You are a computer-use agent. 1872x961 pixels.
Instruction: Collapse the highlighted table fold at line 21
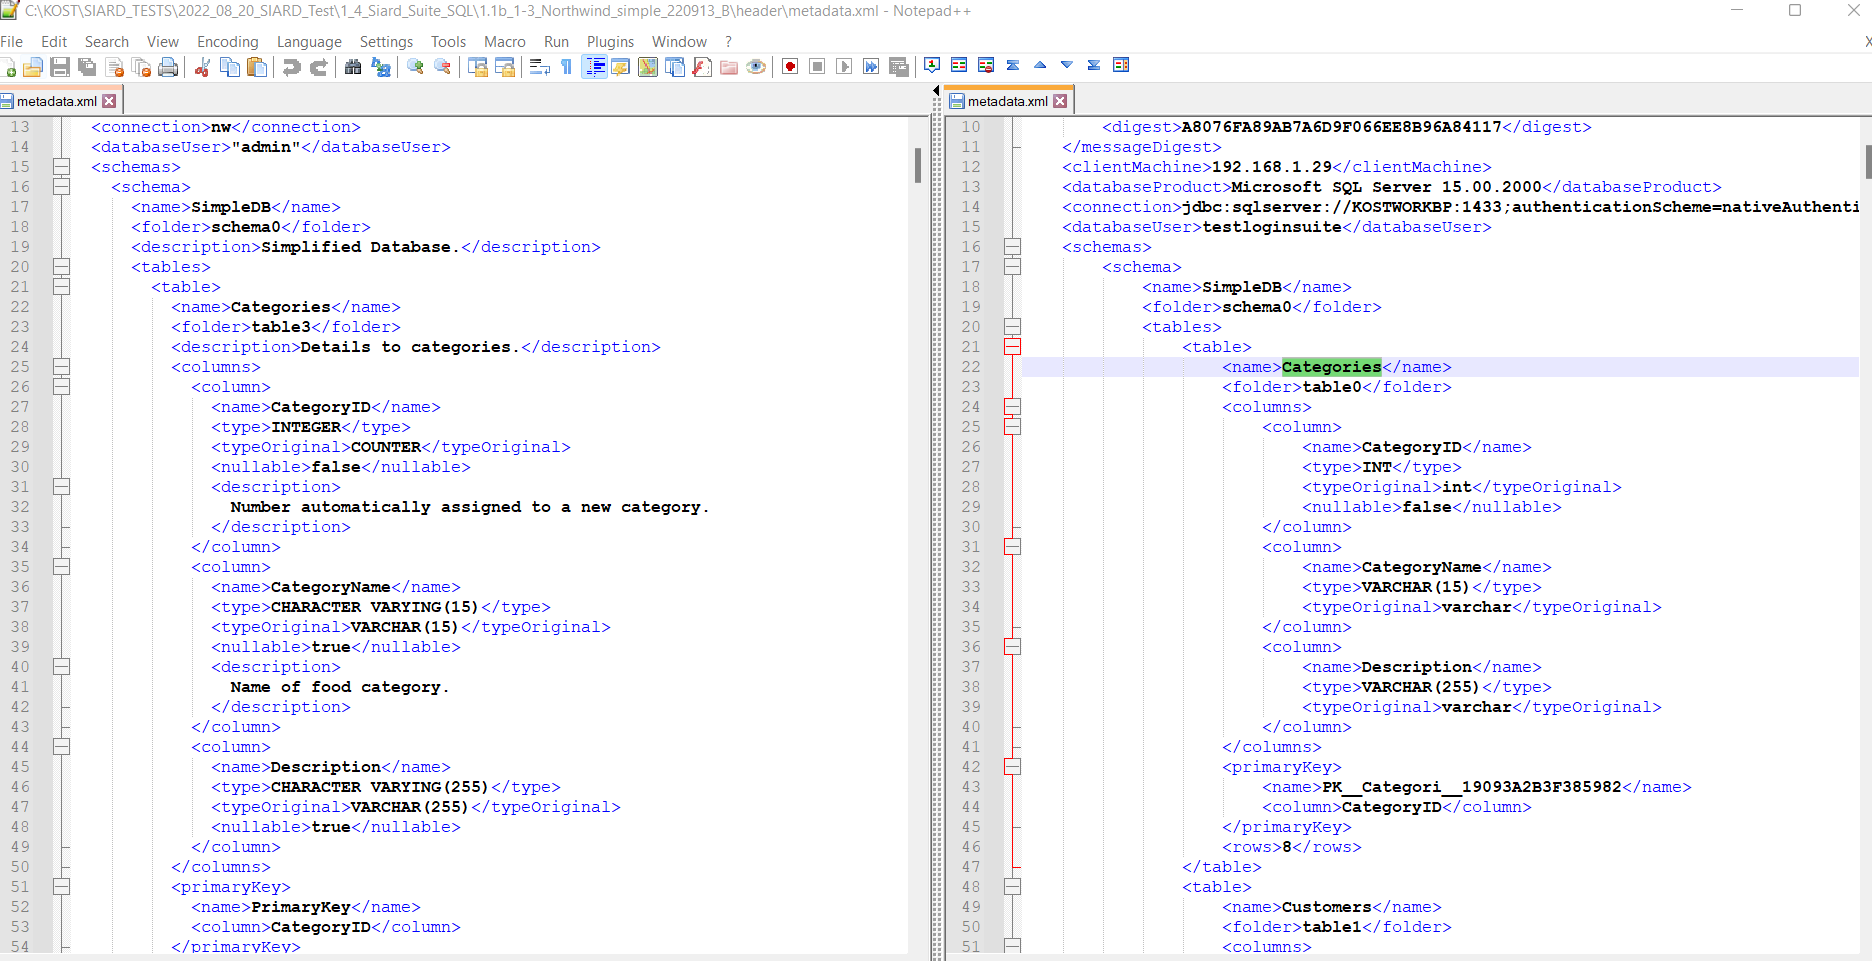pos(1013,347)
